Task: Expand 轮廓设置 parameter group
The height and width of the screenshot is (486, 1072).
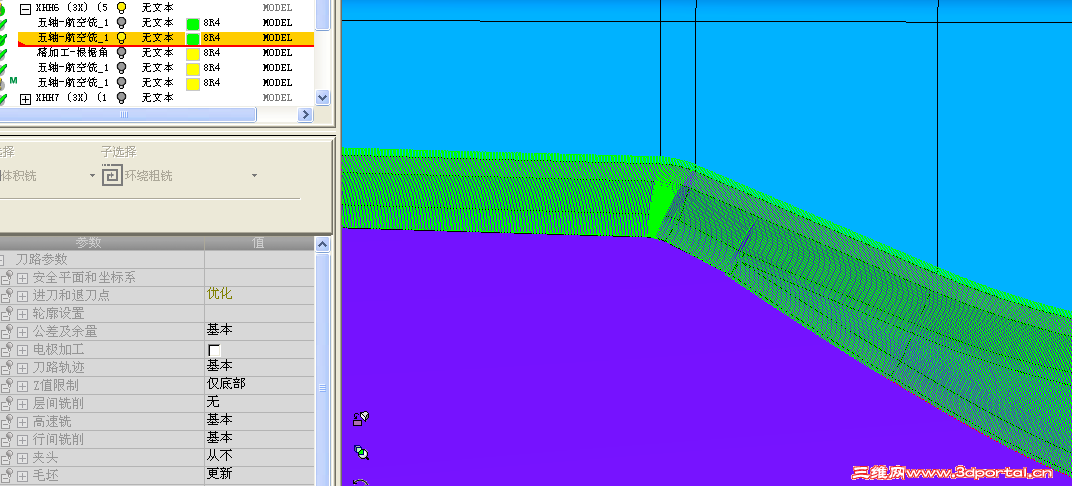Action: (23, 314)
